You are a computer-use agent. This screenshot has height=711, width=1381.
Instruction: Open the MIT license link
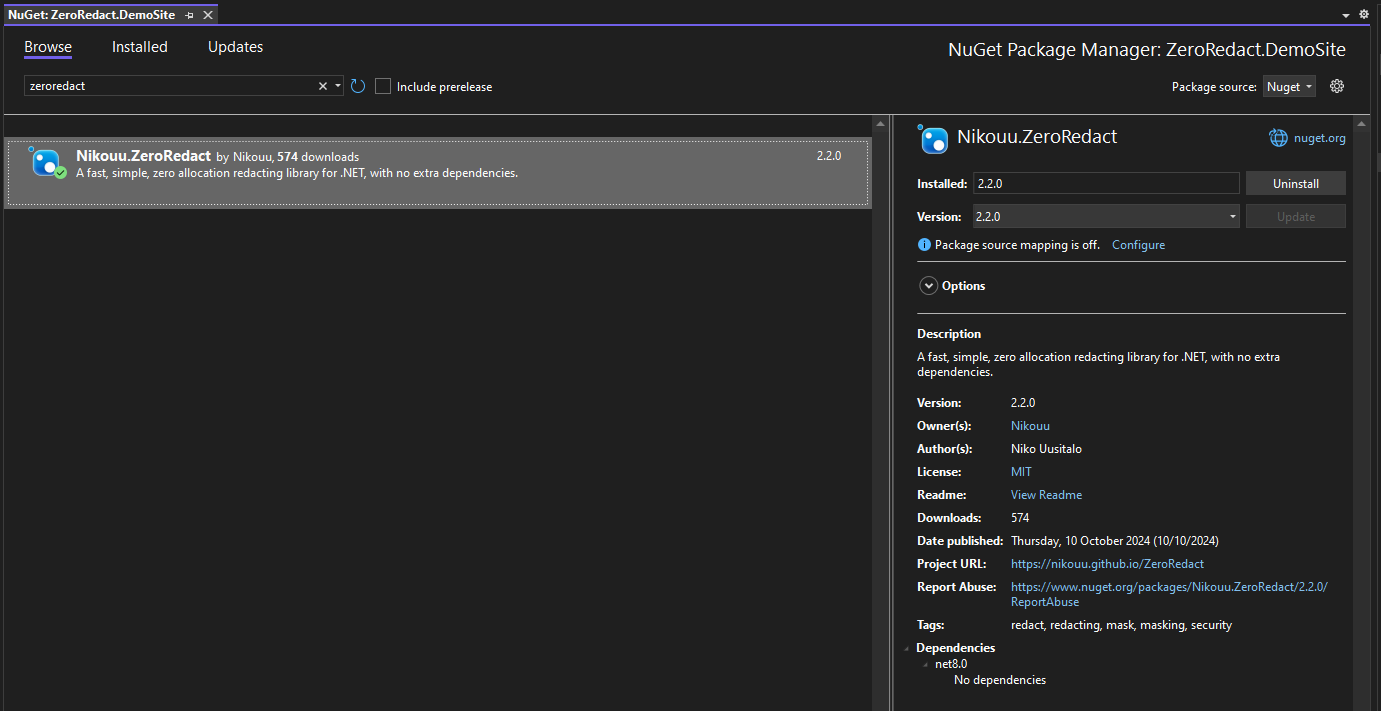coord(1021,472)
